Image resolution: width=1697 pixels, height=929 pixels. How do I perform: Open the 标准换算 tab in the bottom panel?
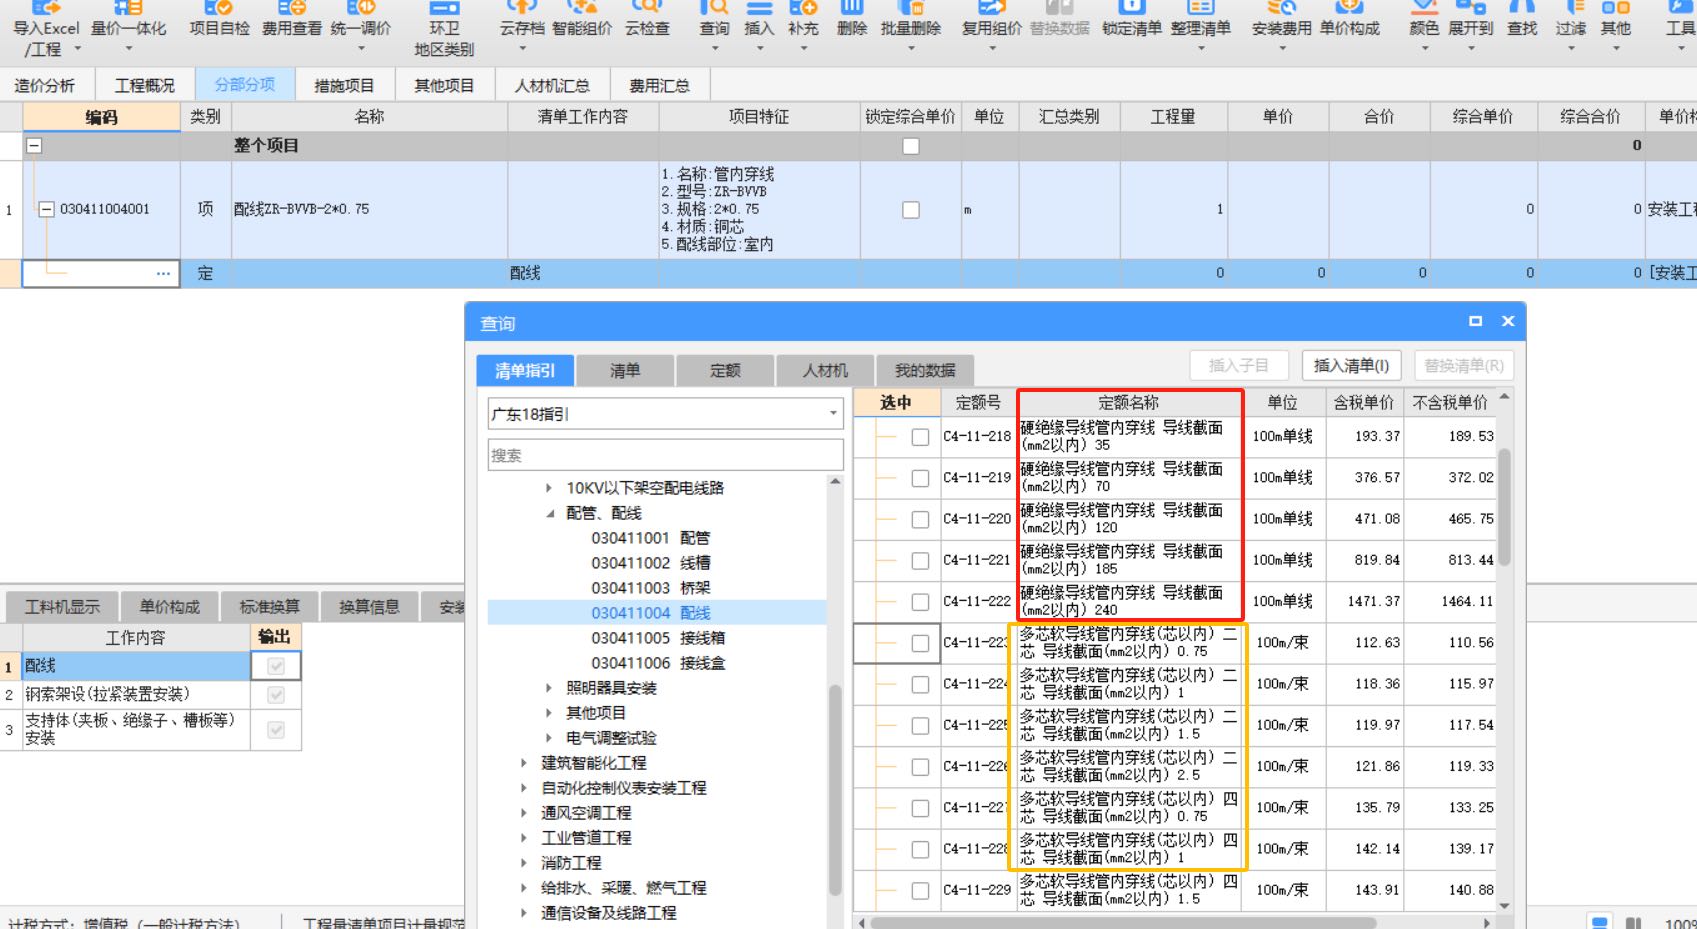269,607
